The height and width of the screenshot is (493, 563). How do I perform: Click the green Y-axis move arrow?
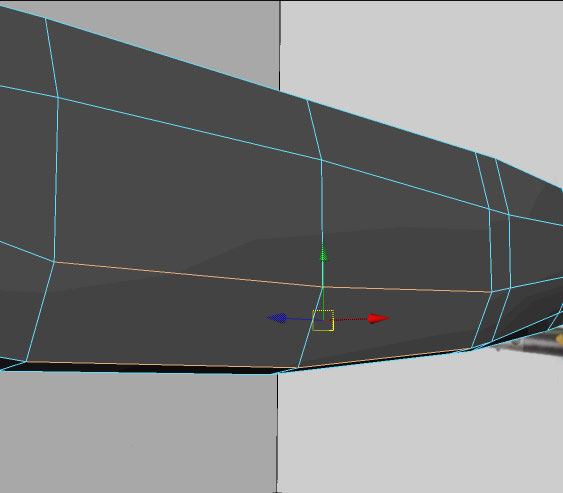coord(323,253)
